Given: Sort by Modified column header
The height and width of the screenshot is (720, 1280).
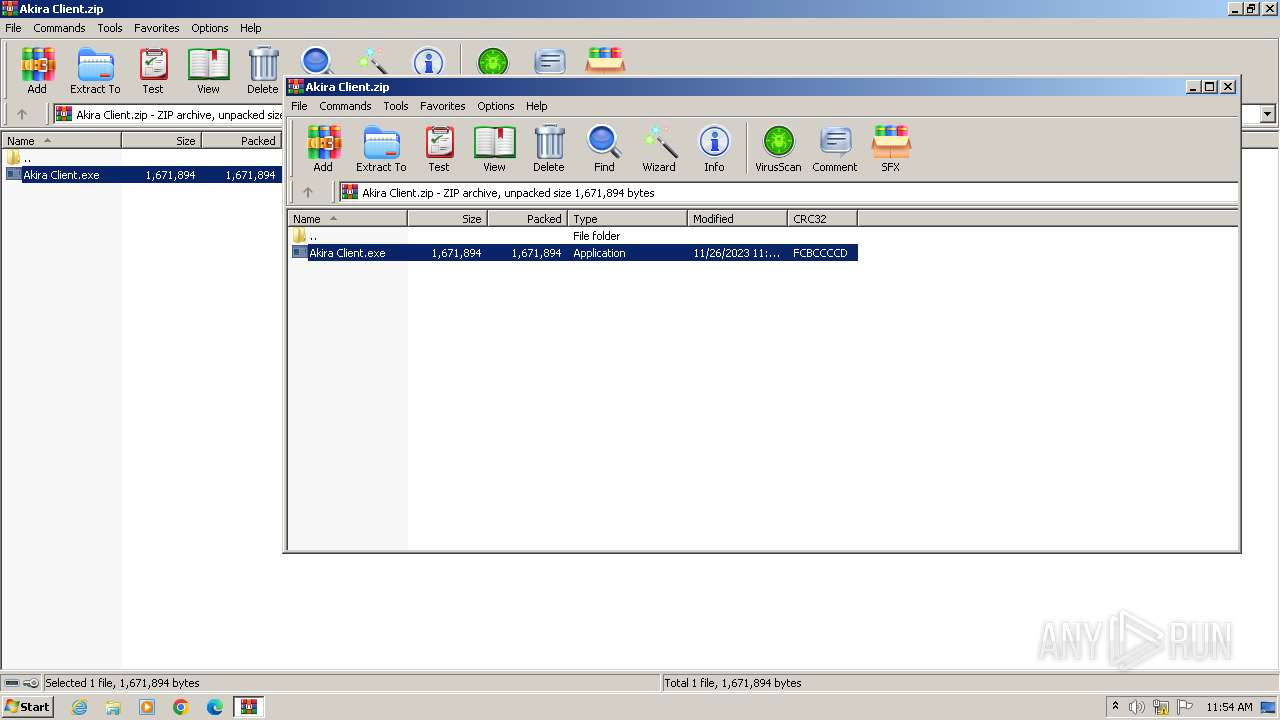Looking at the screenshot, I should [737, 218].
